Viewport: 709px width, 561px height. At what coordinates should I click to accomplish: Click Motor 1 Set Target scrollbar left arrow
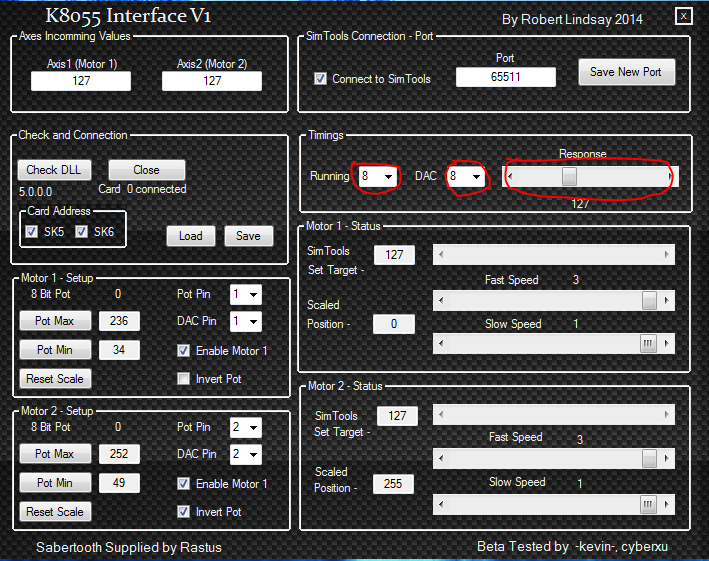click(x=441, y=255)
